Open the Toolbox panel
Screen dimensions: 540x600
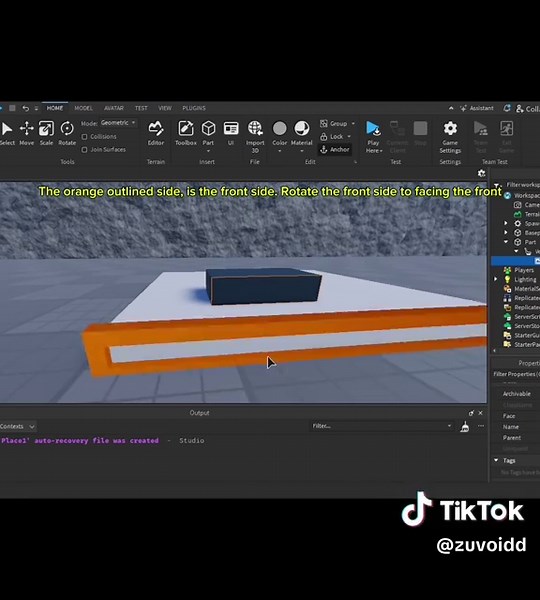[x=186, y=132]
